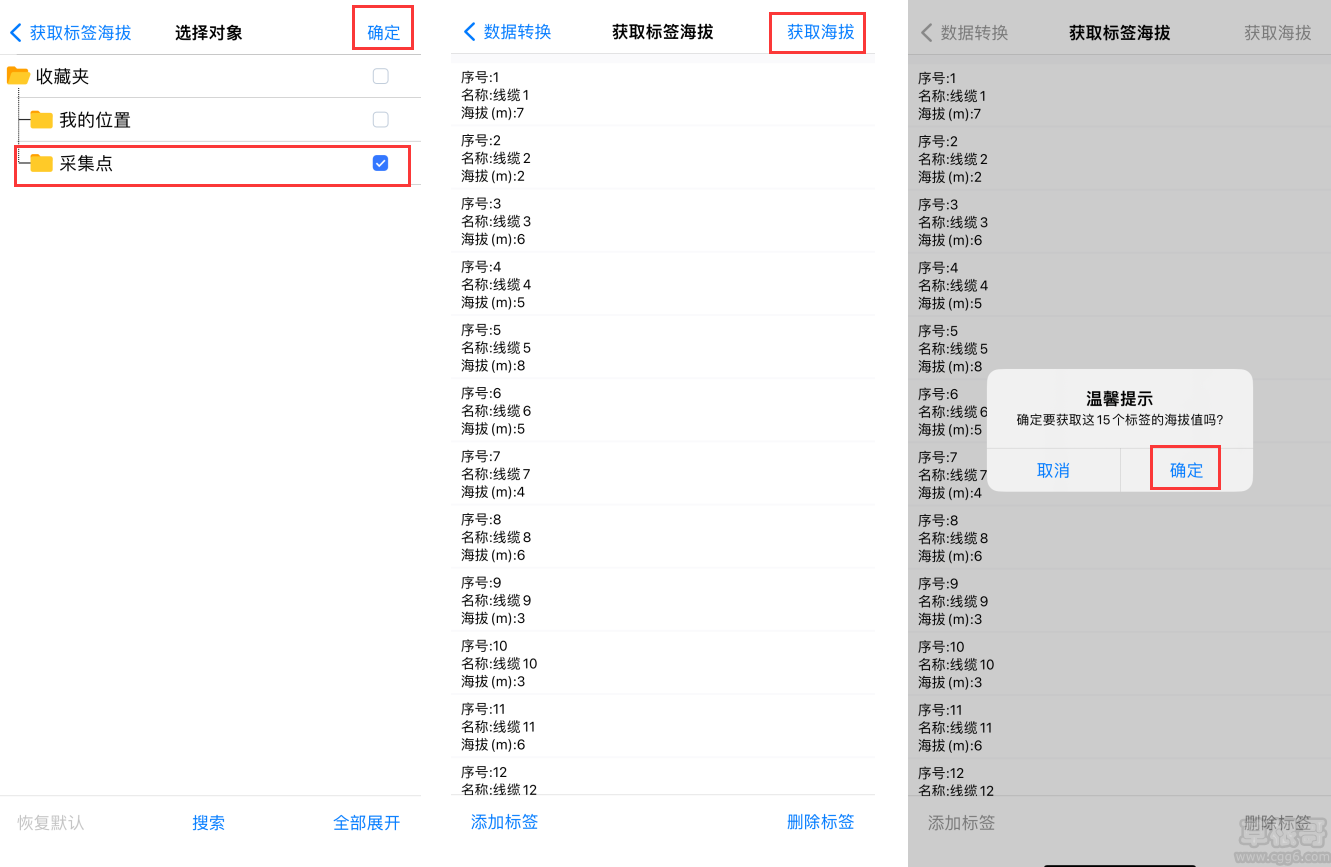Select the 收藏夹 tree row label
The height and width of the screenshot is (867, 1331).
coord(63,76)
